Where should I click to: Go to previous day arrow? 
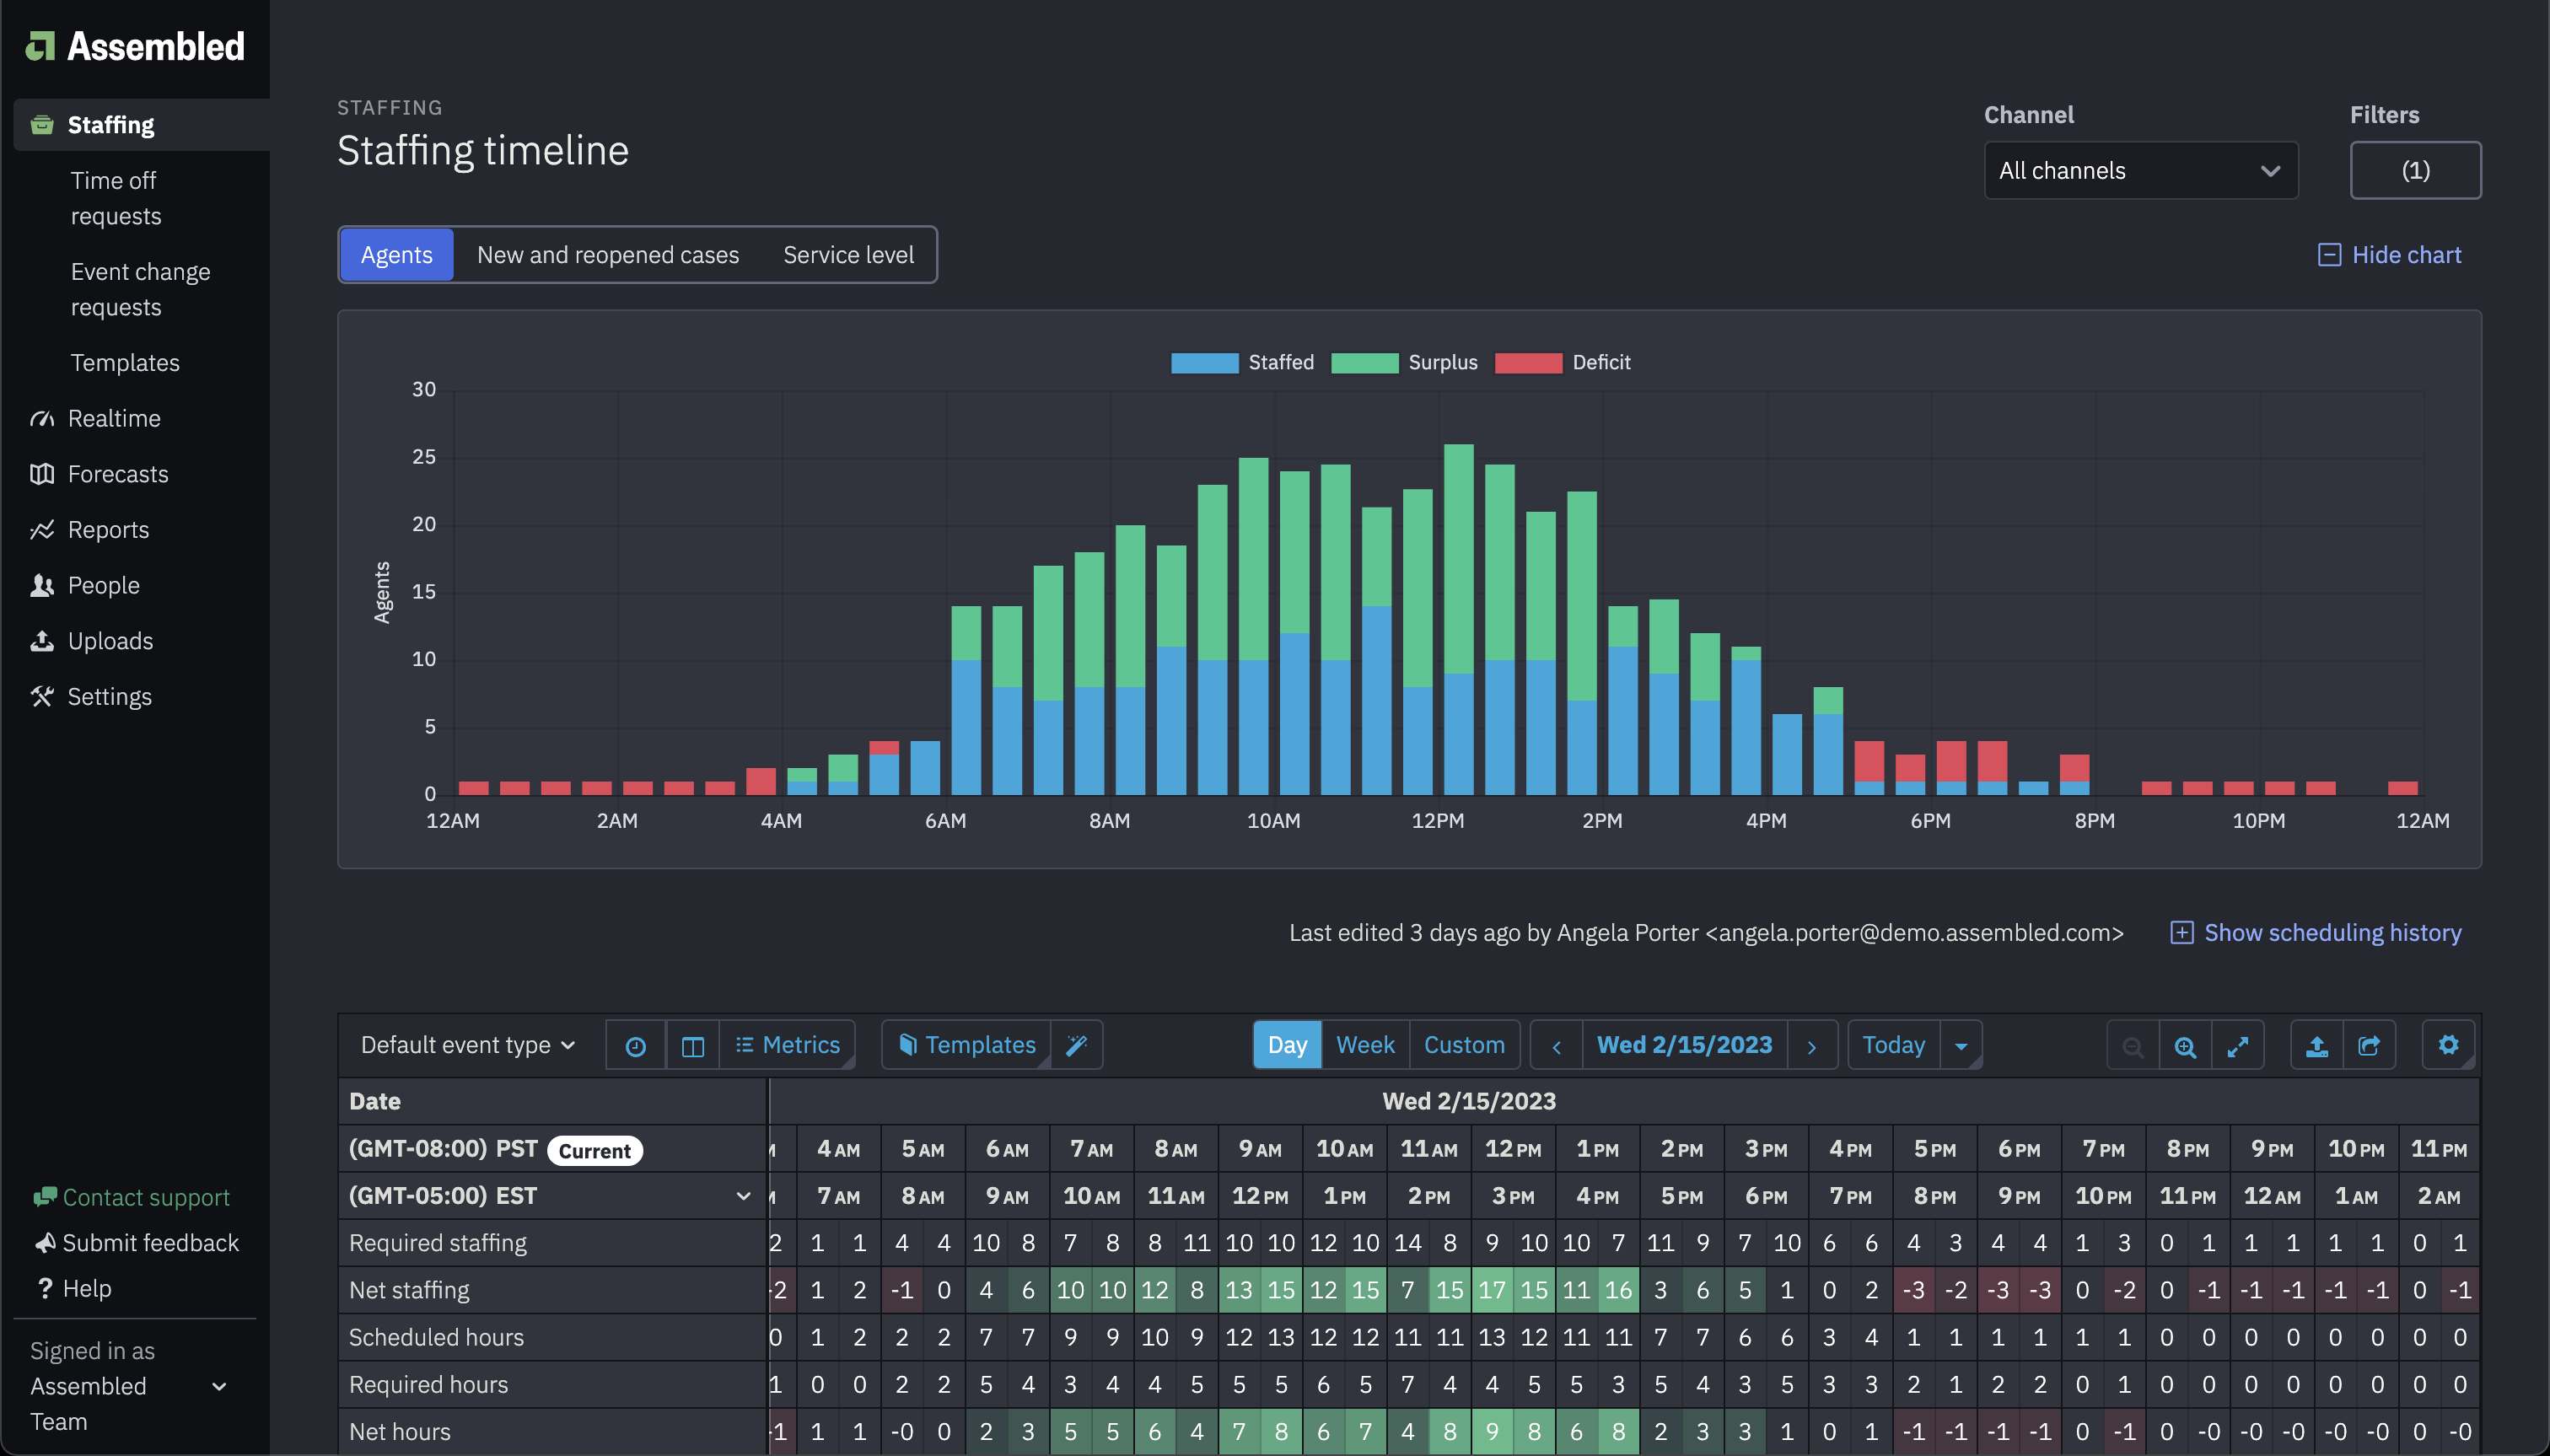1557,1046
